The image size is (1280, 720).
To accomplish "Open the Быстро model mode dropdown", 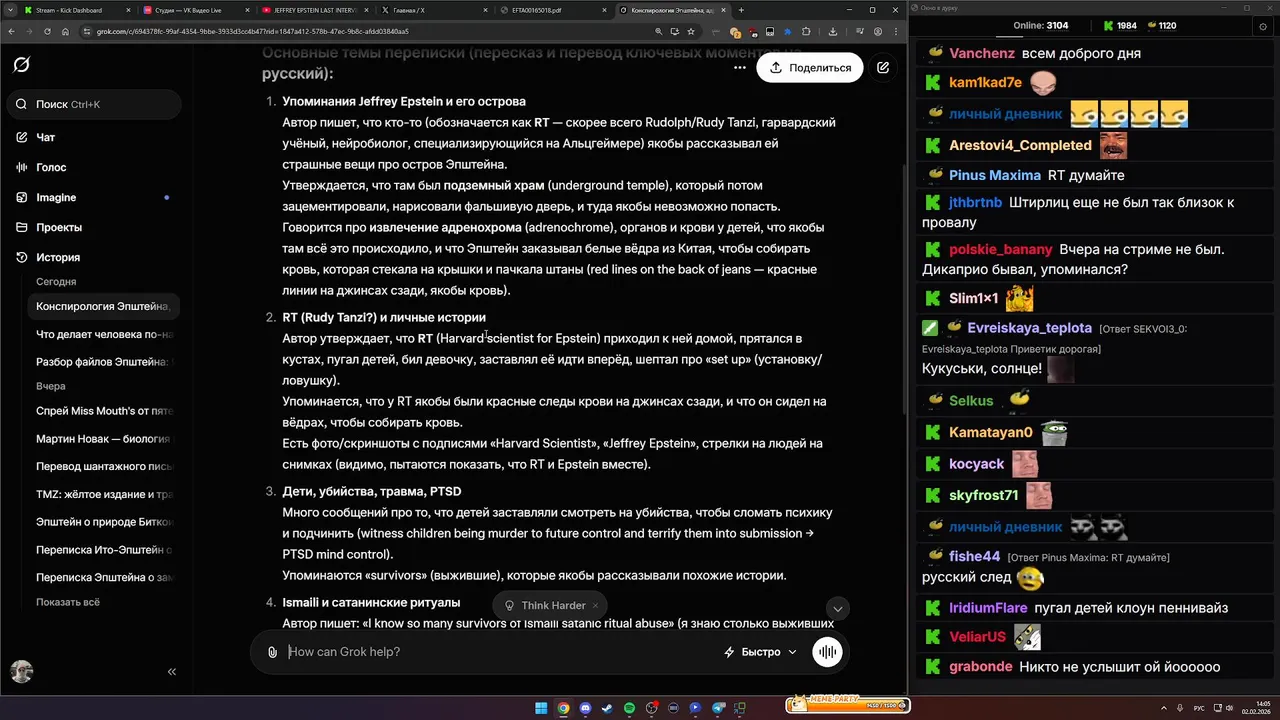I will (760, 652).
